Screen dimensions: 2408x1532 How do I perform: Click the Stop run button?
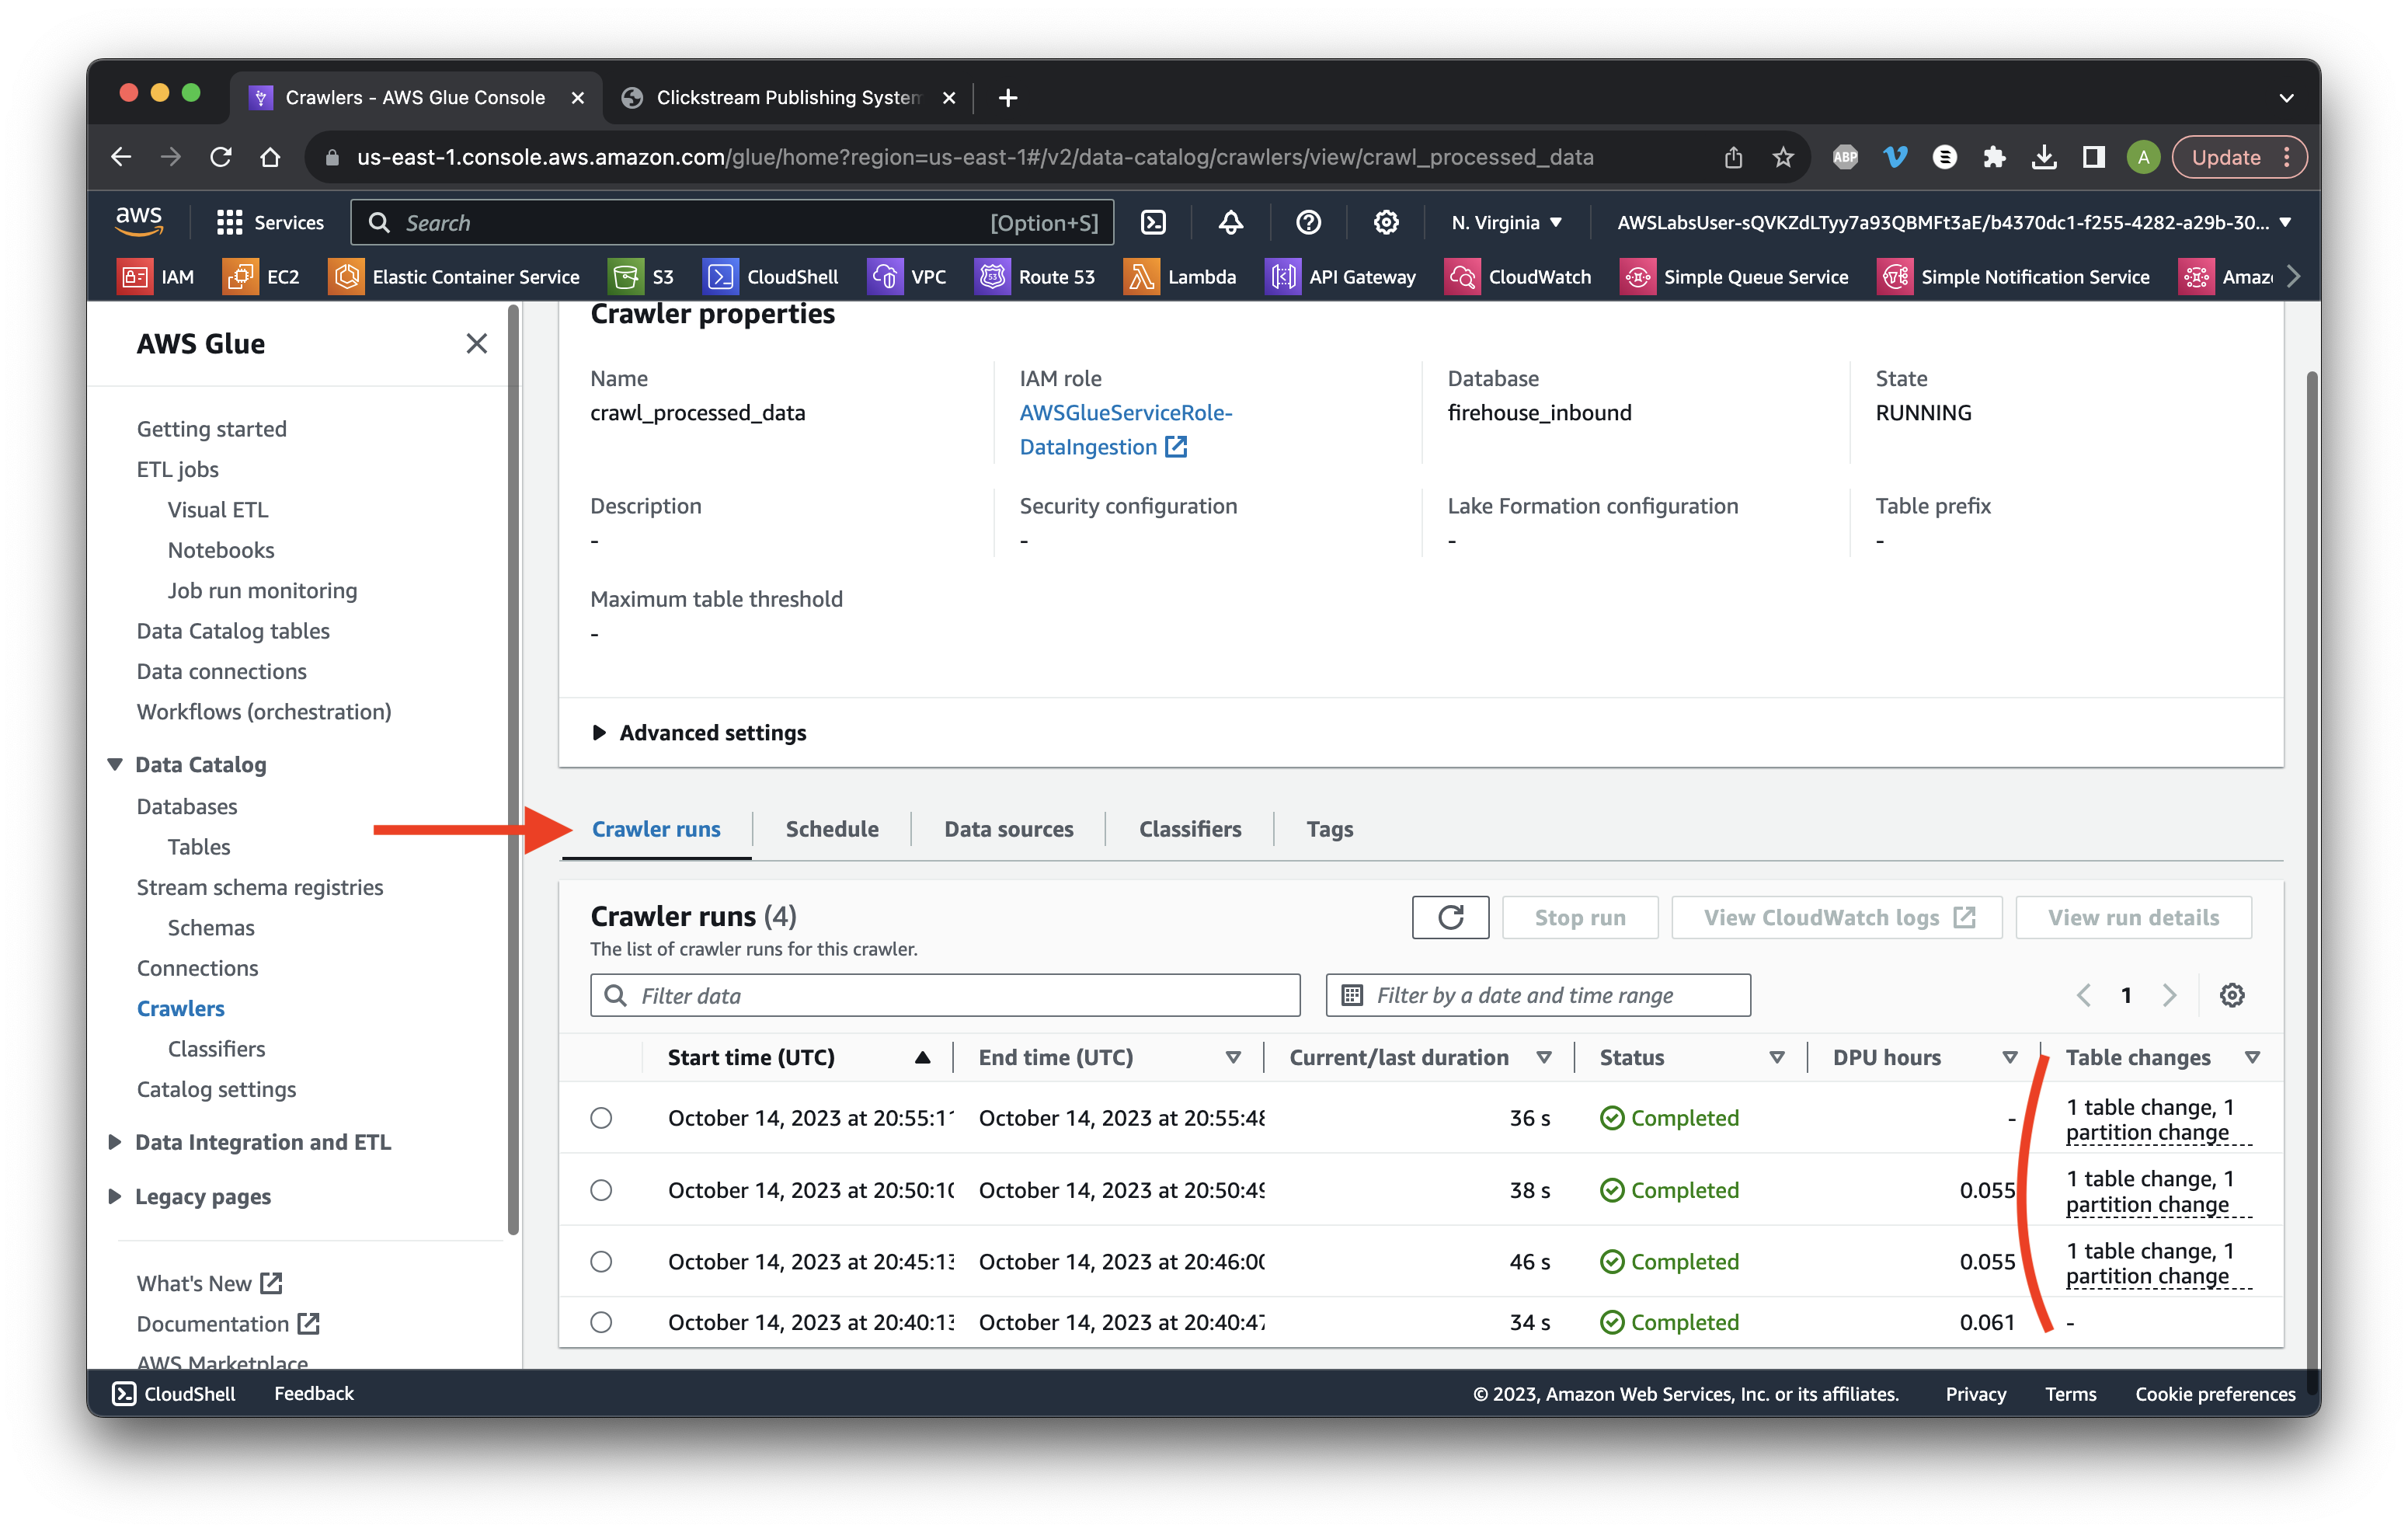pyautogui.click(x=1580, y=917)
